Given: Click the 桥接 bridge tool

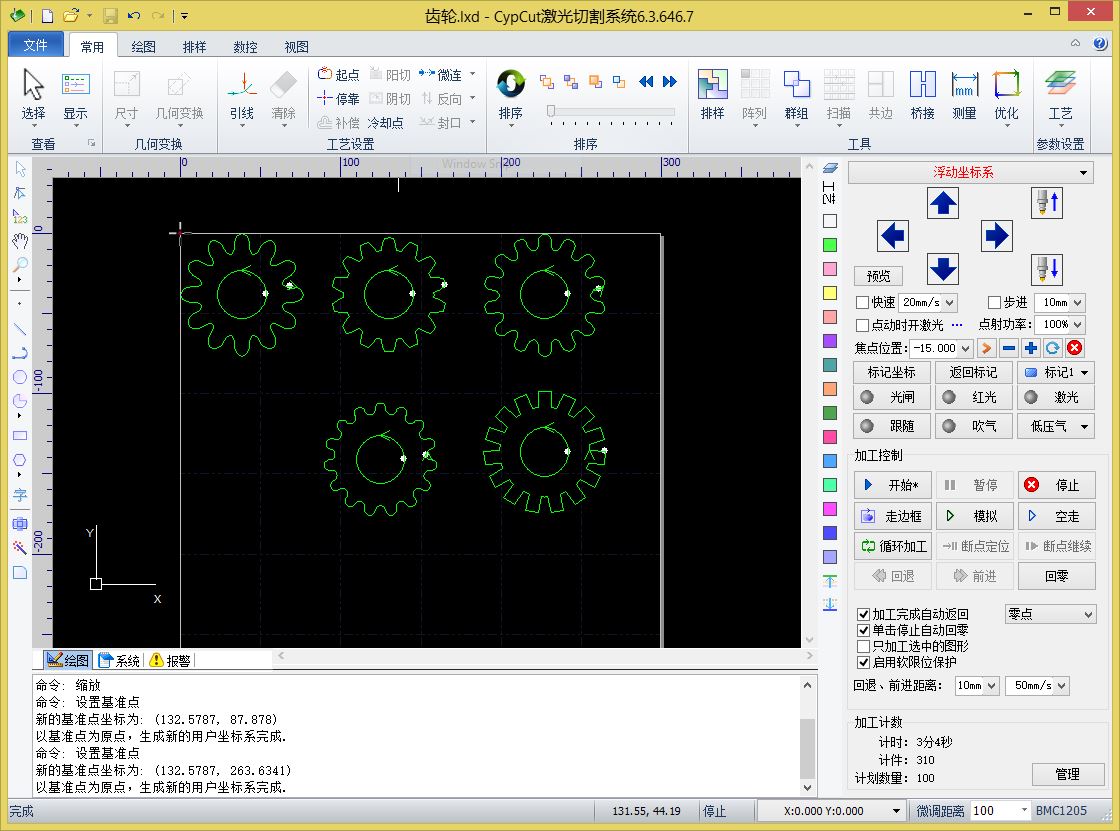Looking at the screenshot, I should (x=922, y=94).
